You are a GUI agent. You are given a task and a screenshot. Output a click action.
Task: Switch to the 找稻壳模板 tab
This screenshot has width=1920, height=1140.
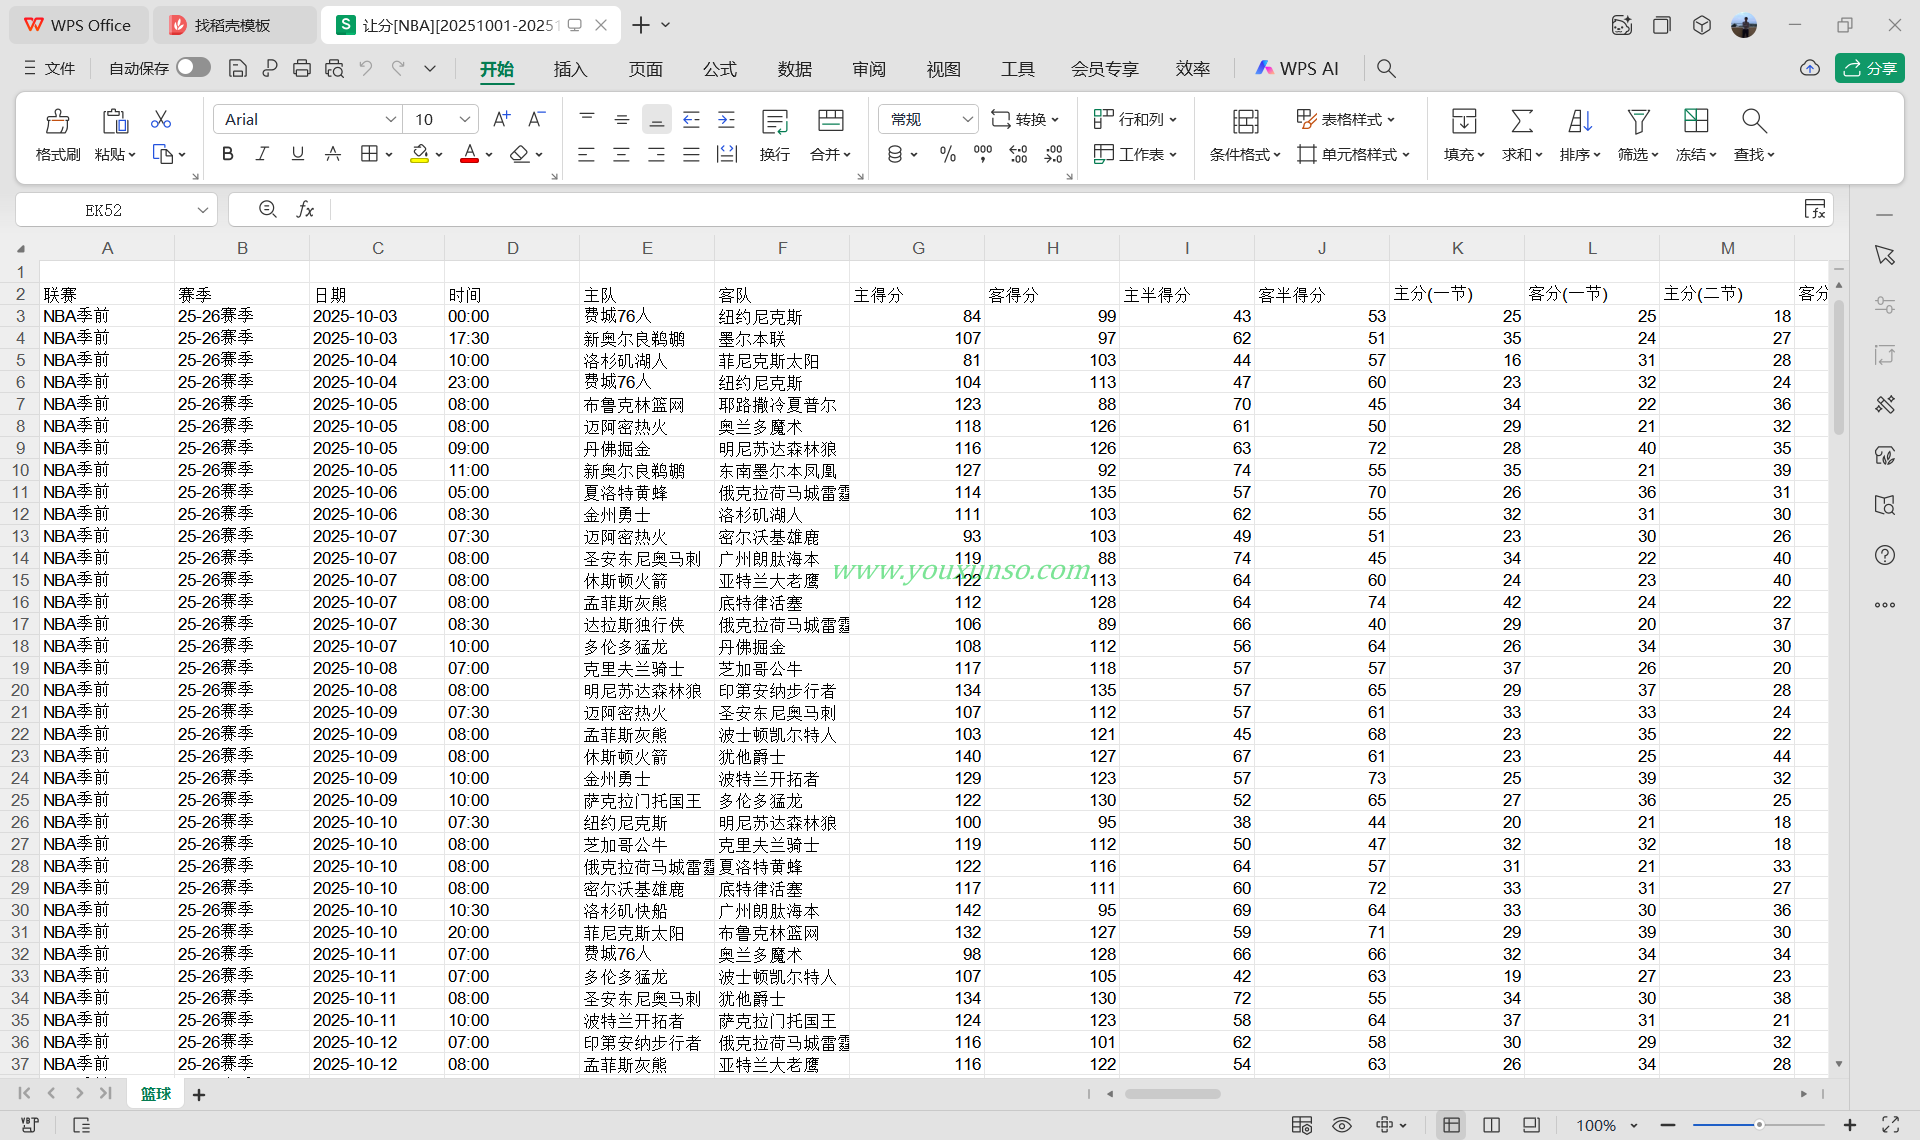[233, 25]
